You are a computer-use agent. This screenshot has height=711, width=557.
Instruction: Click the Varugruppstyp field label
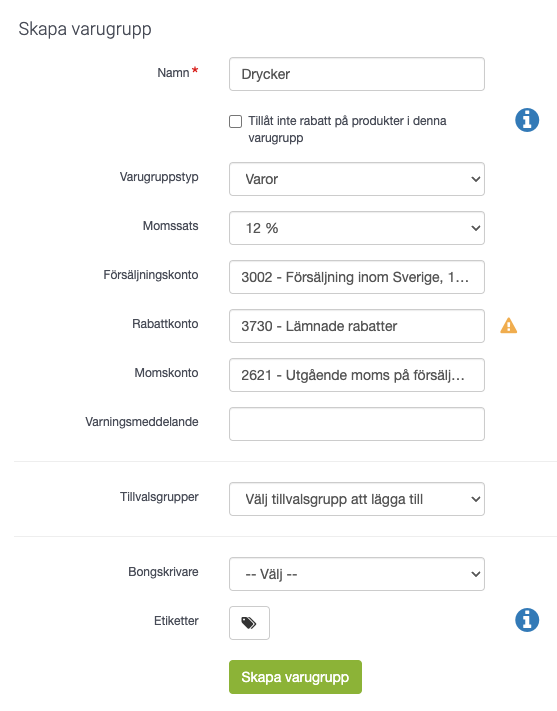coord(159,177)
